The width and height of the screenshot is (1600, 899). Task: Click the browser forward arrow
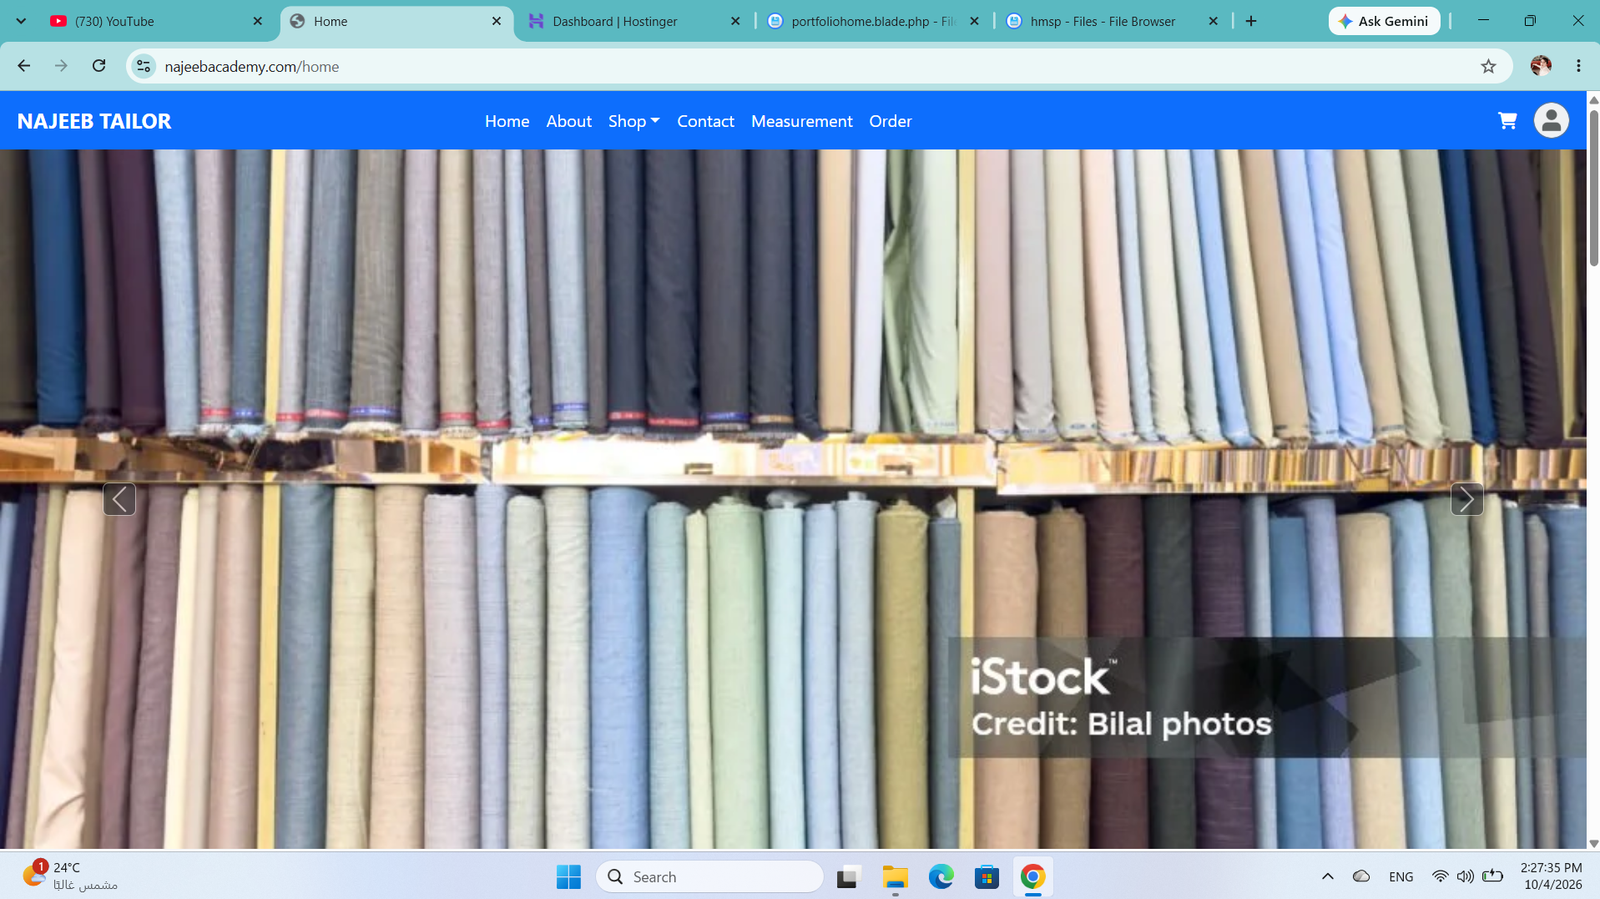point(61,66)
